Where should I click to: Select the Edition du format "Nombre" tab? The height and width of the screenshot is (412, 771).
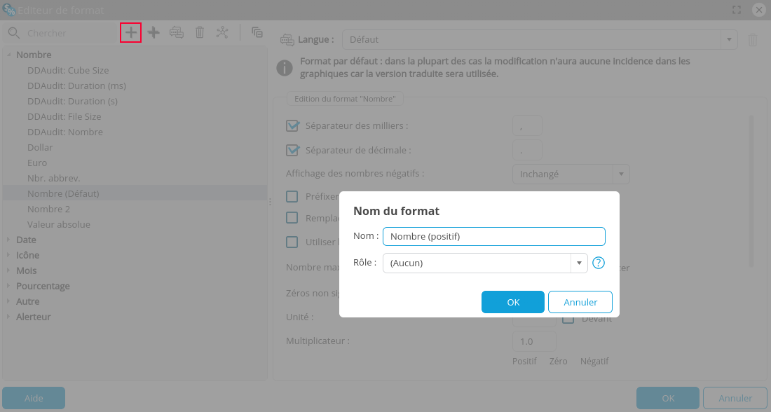click(x=344, y=100)
